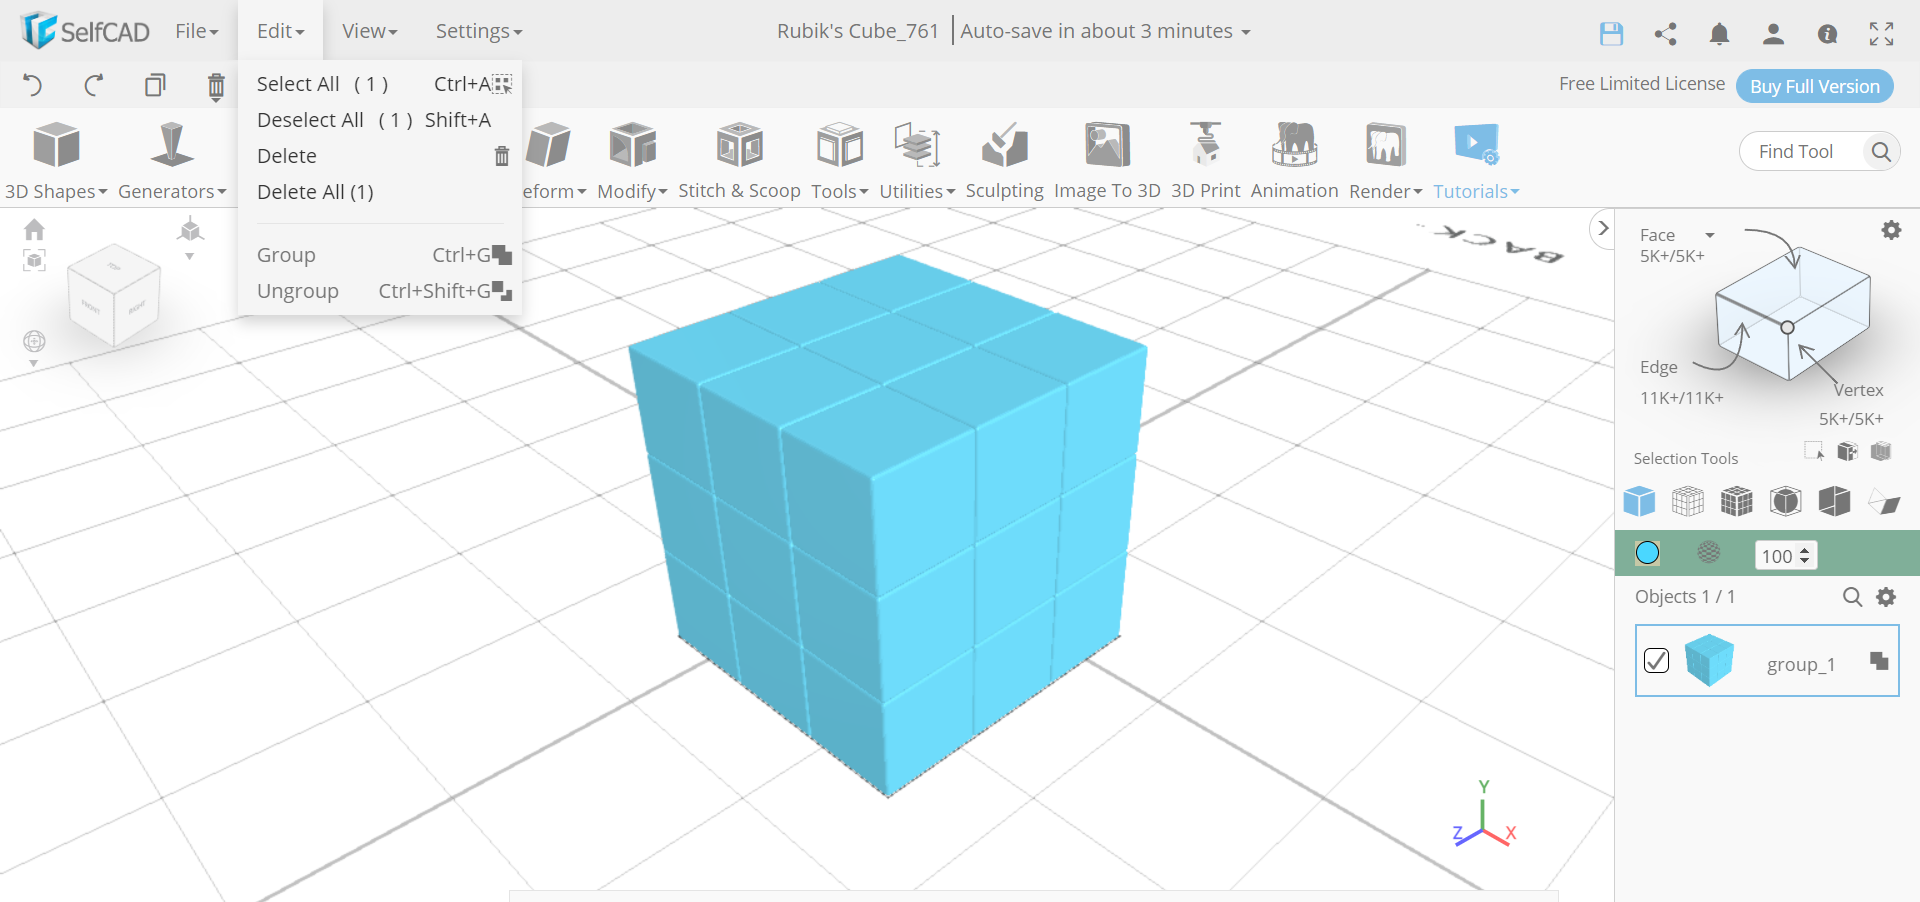The image size is (1920, 902).
Task: Open the Generators tool icon
Action: pyautogui.click(x=172, y=144)
